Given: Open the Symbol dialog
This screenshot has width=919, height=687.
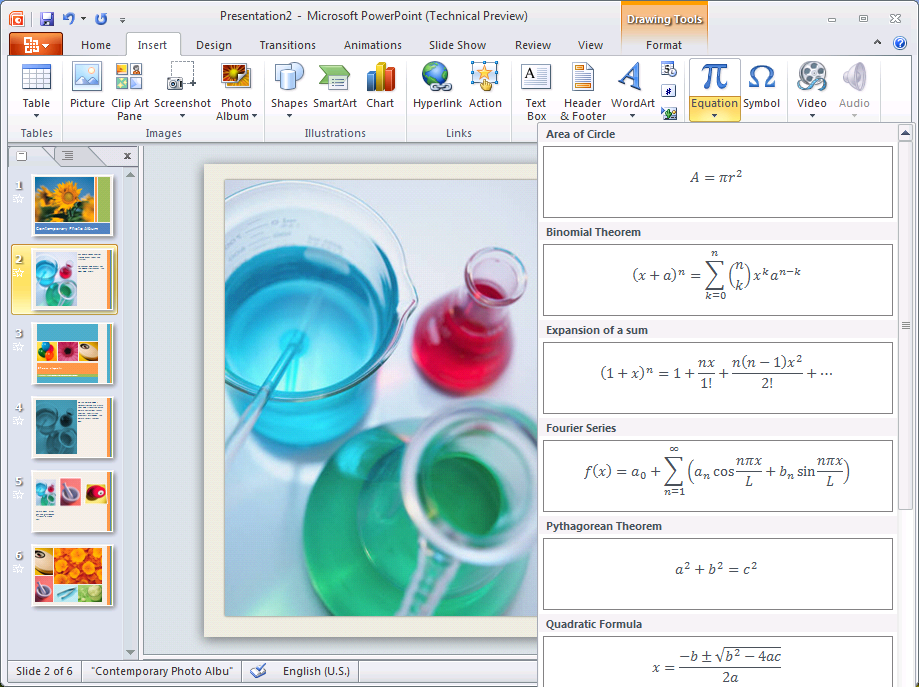Looking at the screenshot, I should [761, 86].
